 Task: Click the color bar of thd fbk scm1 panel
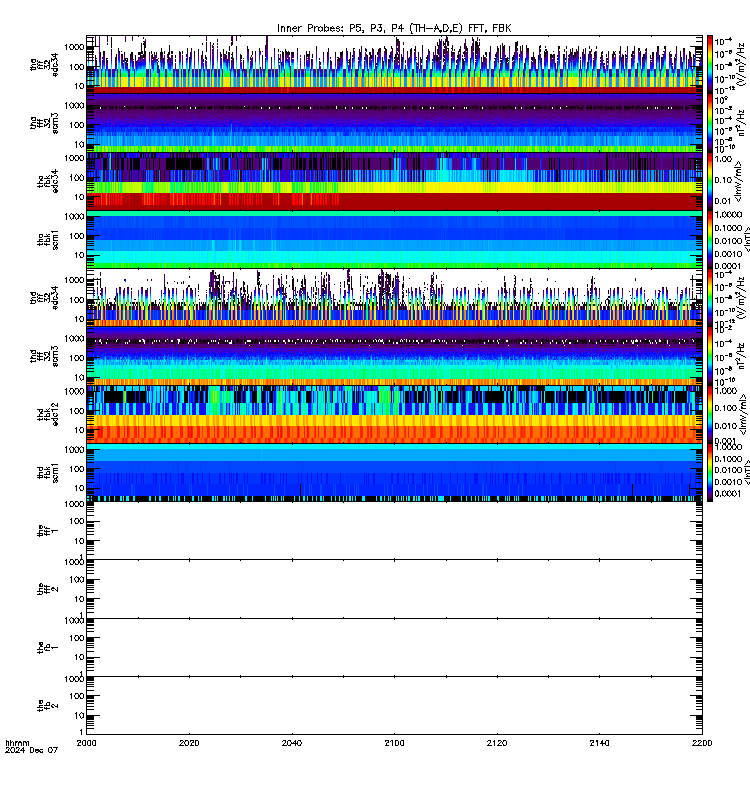point(710,472)
